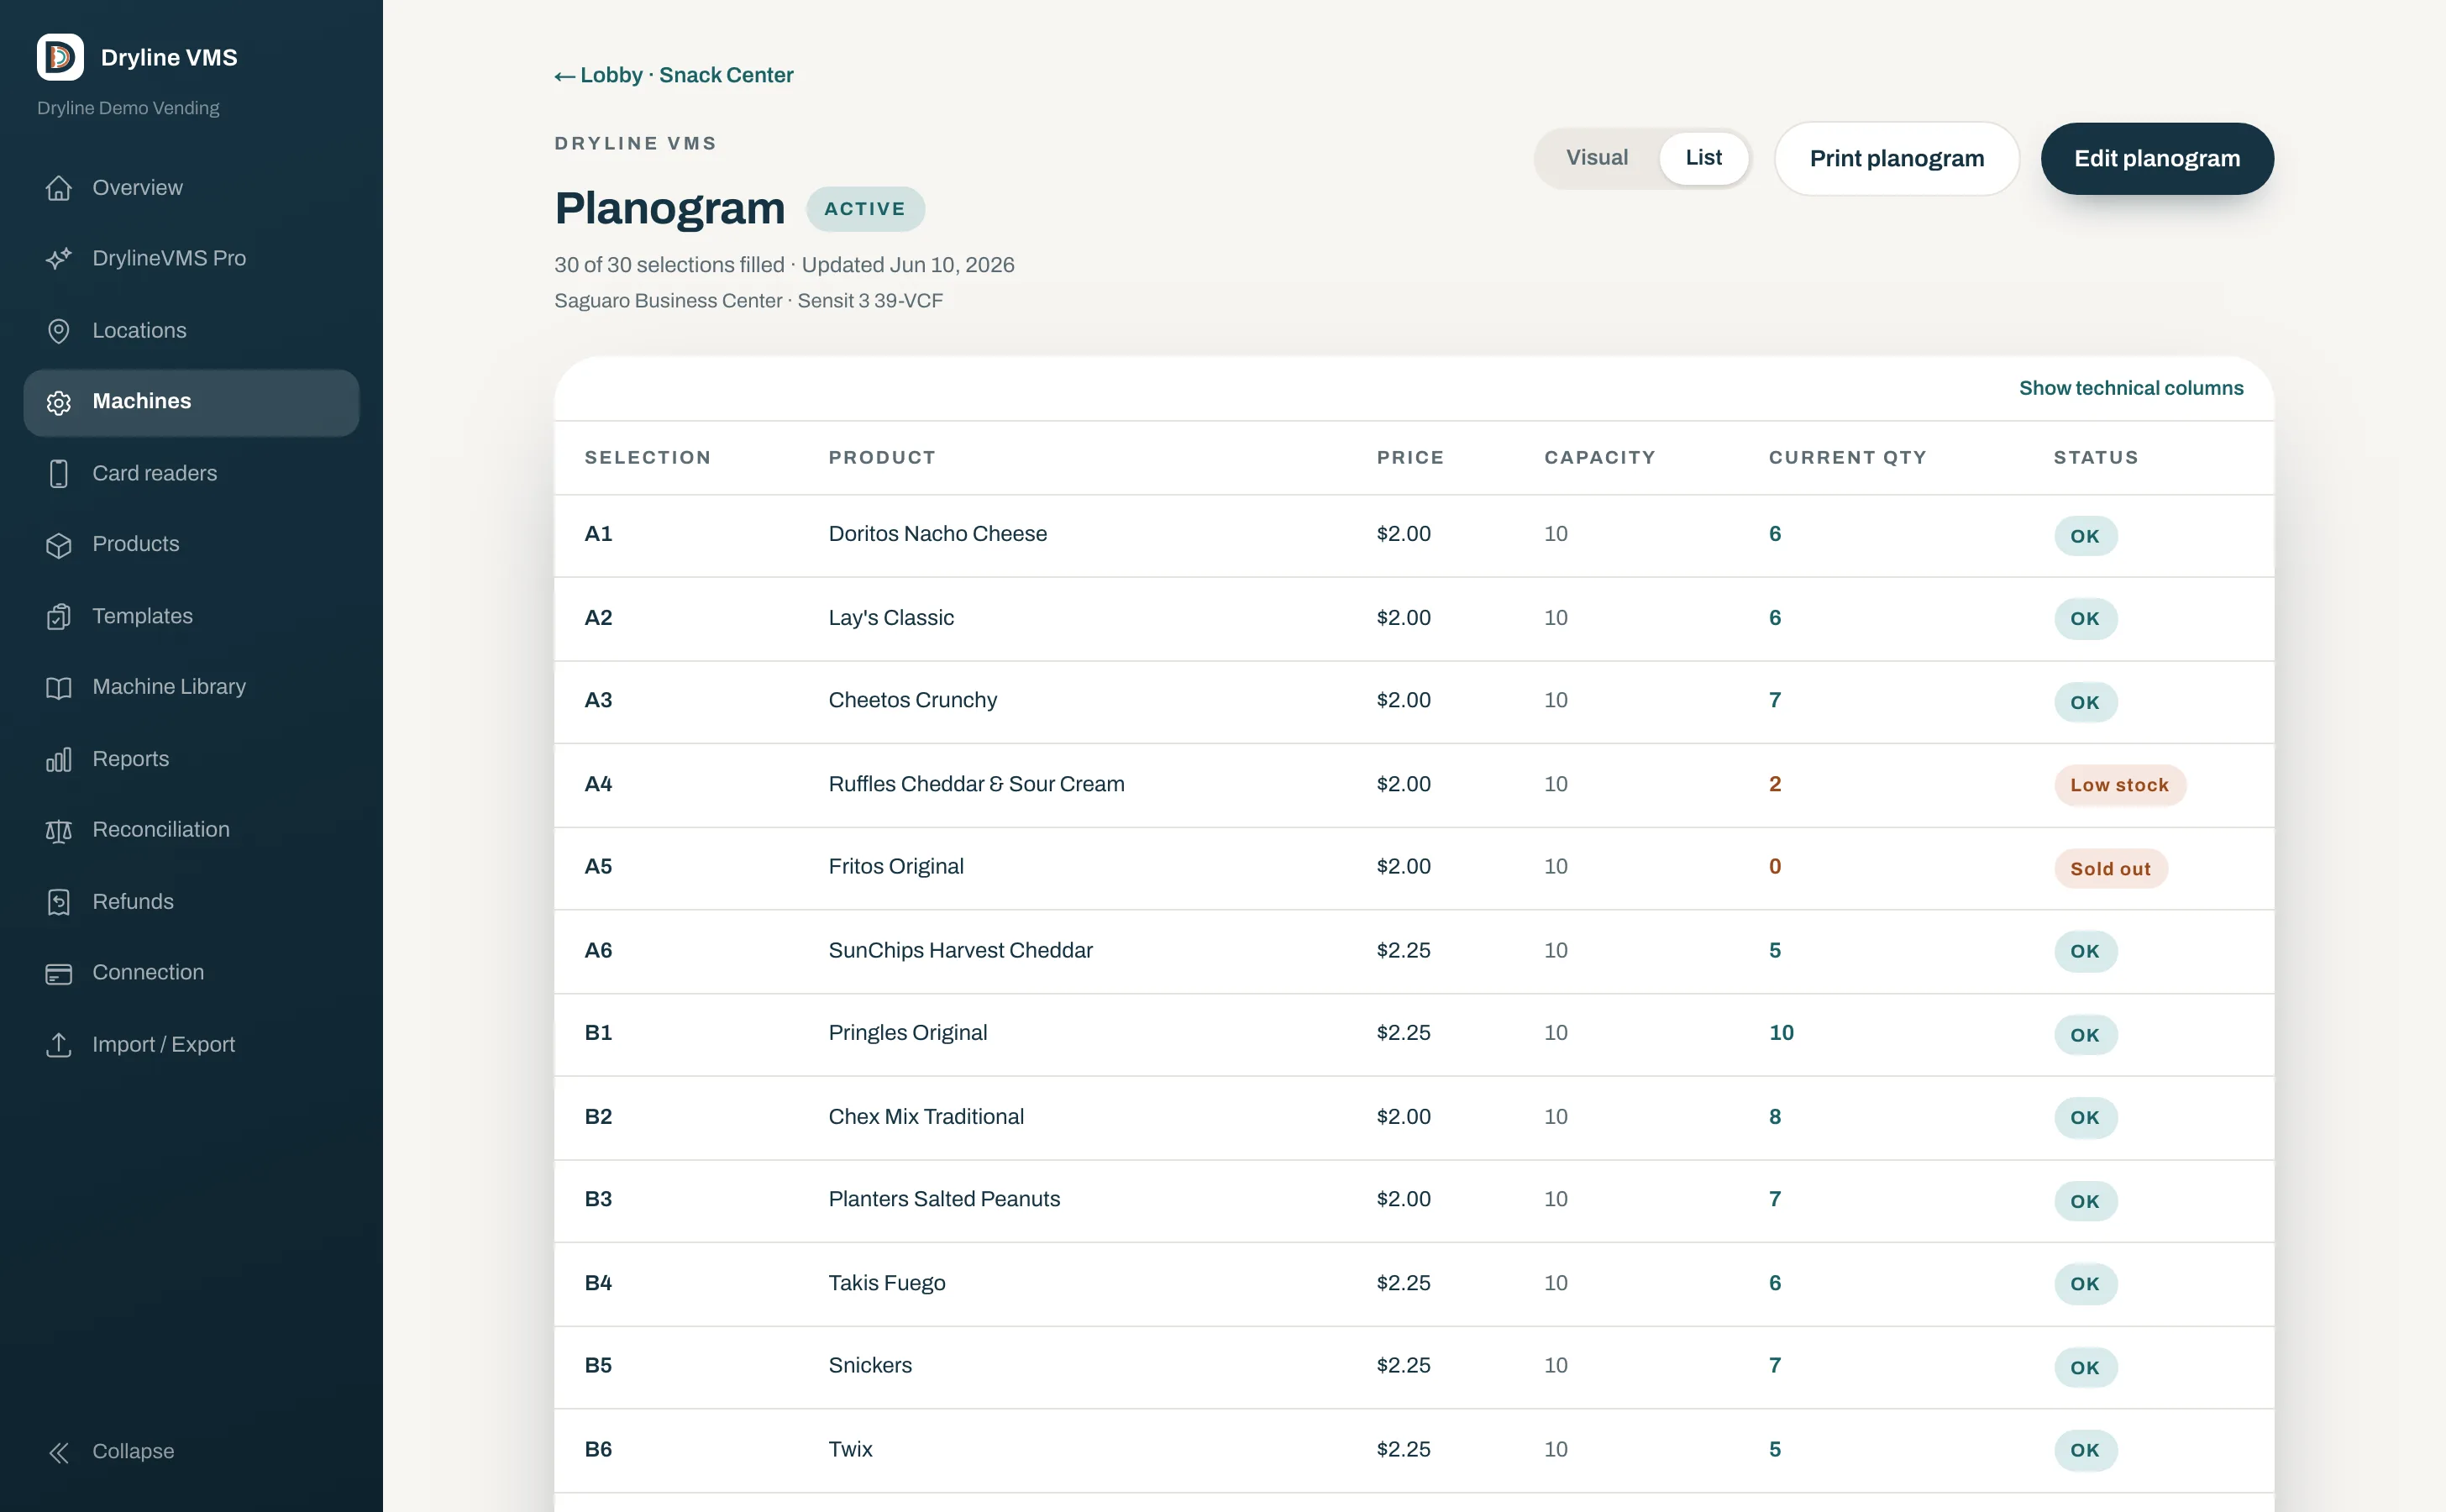Open the Products section
The width and height of the screenshot is (2446, 1512).
click(x=191, y=545)
